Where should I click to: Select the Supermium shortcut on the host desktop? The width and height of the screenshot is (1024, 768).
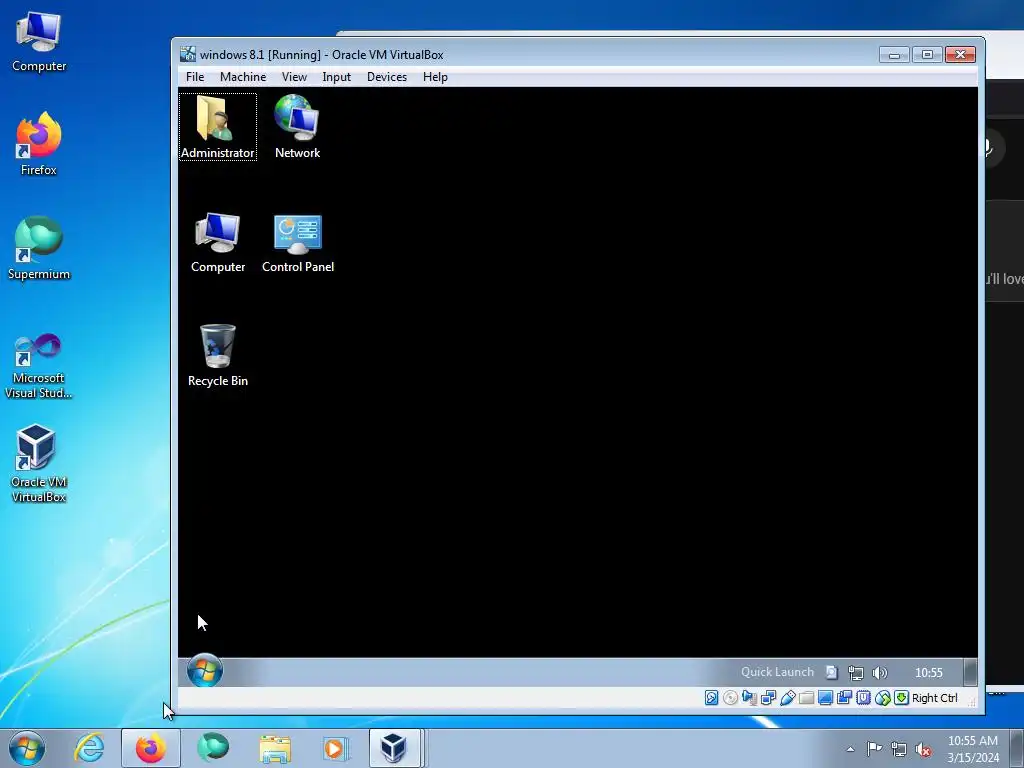(x=39, y=248)
